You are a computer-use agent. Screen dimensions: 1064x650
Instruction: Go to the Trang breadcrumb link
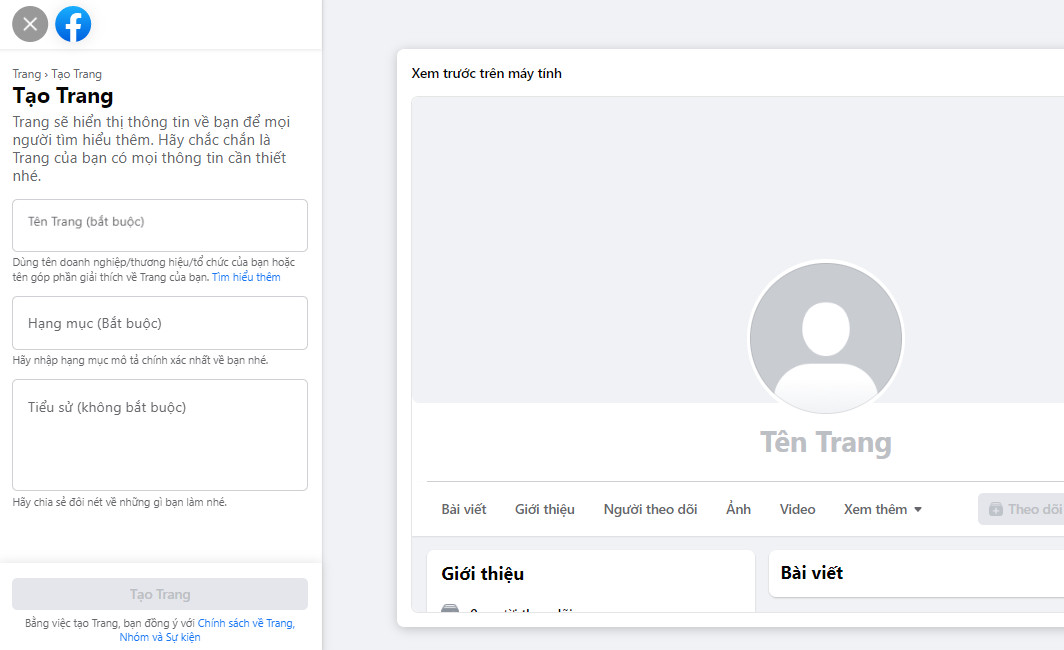coord(26,74)
